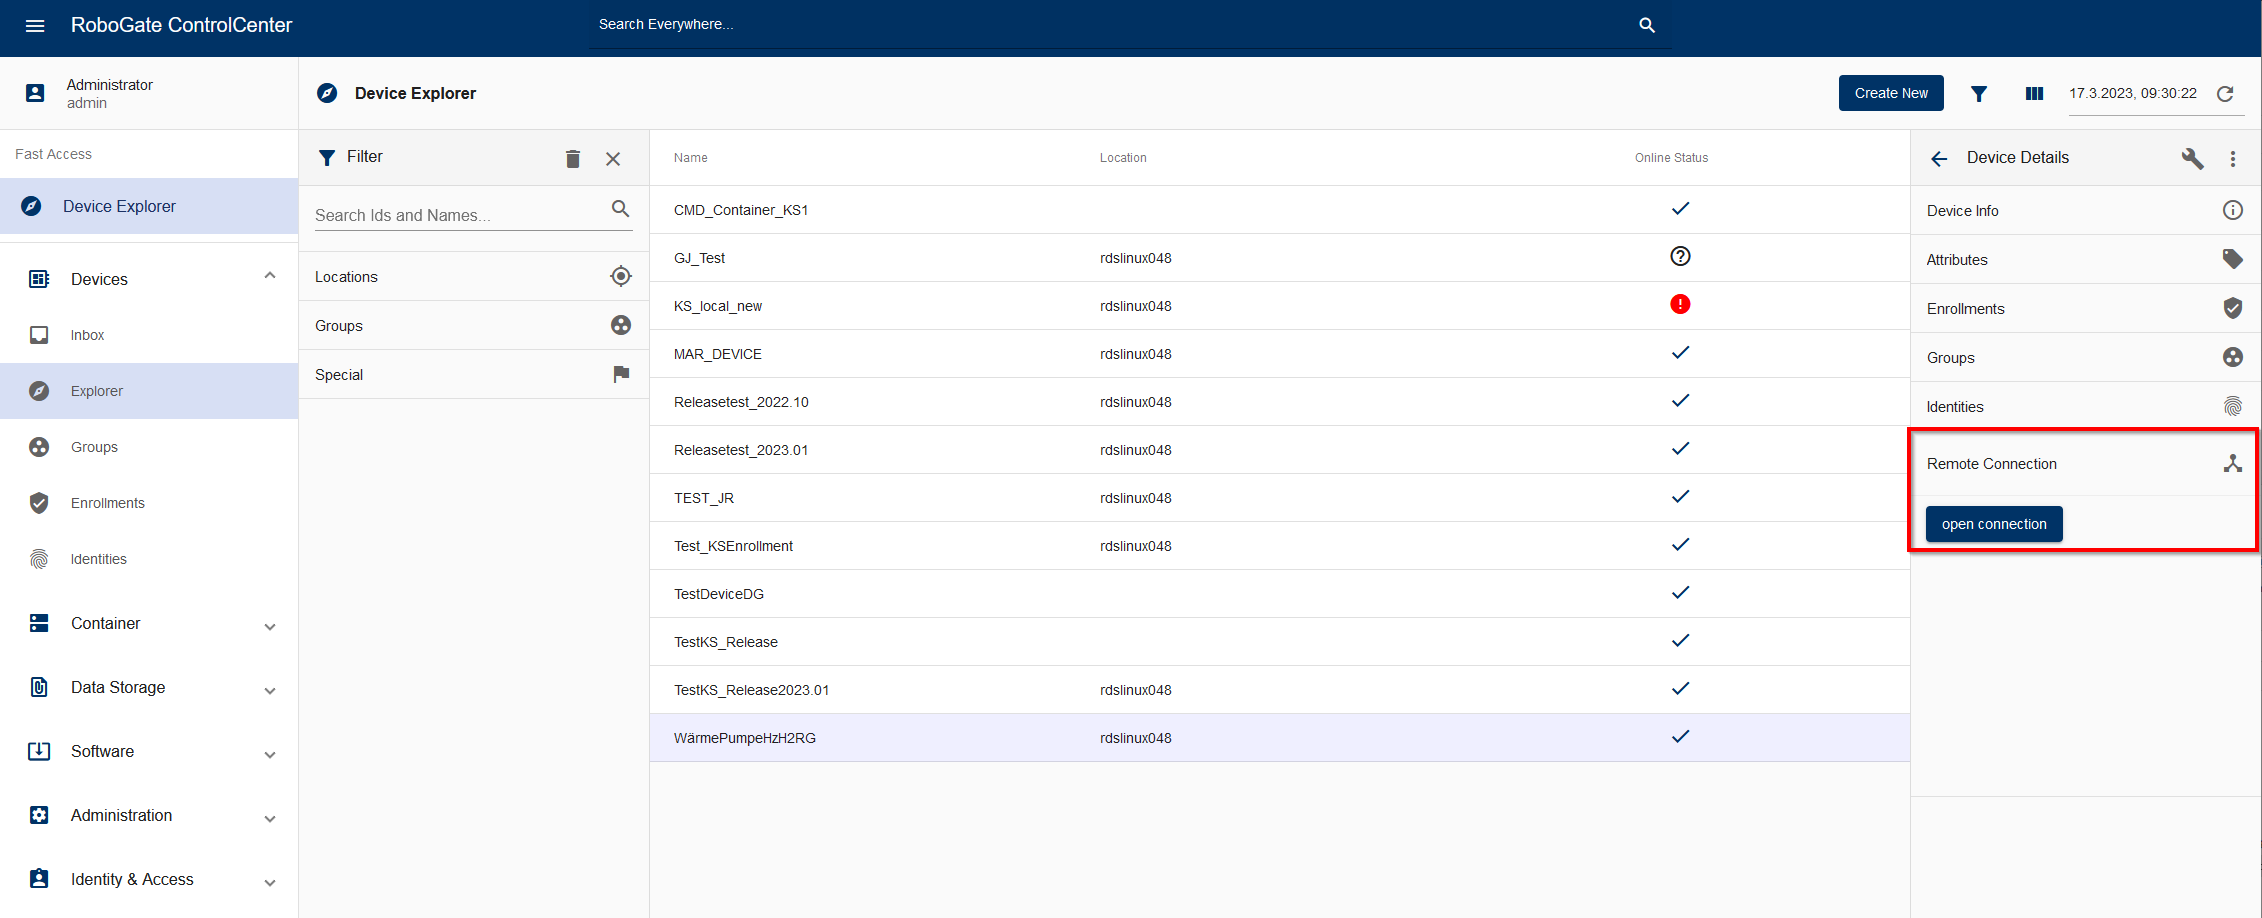This screenshot has height=918, width=2262.
Task: Select TestDeviceDG device
Action: tap(1279, 594)
